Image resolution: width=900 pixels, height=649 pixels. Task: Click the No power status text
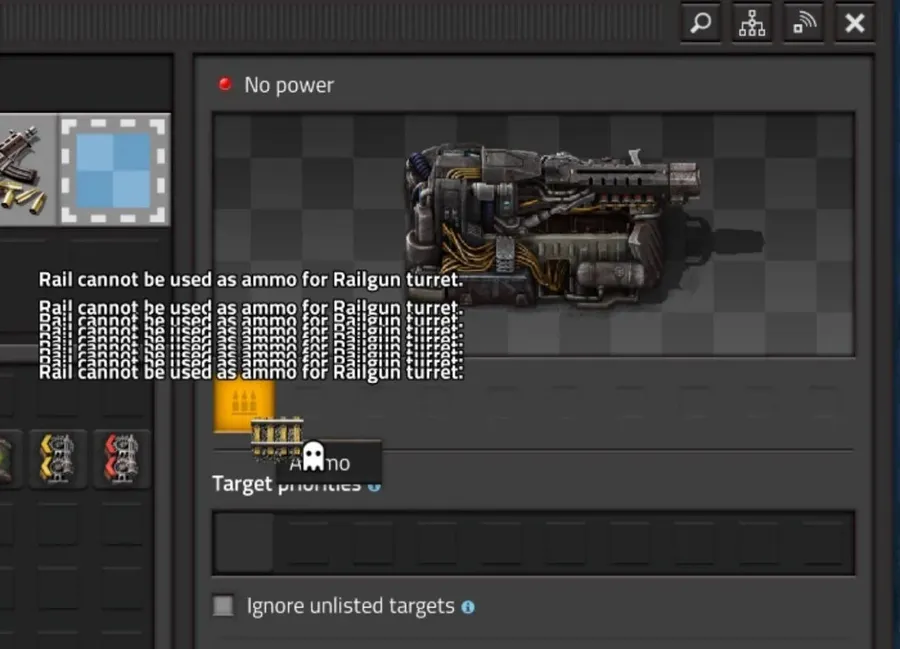coord(289,85)
